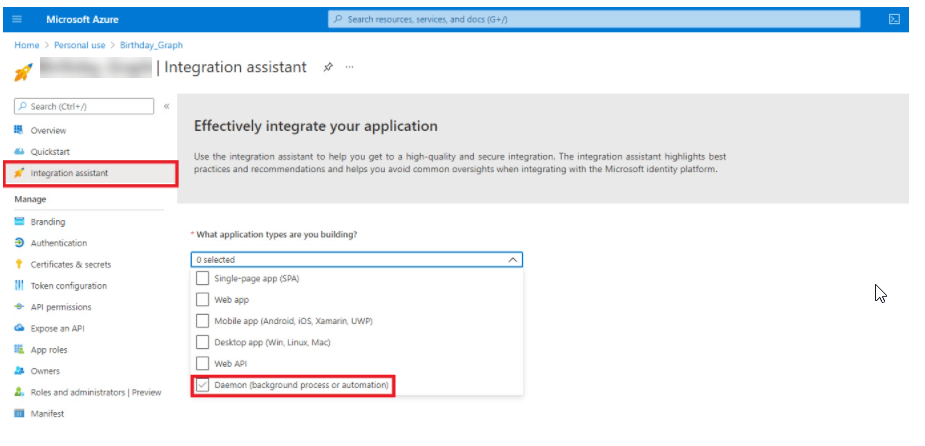This screenshot has height=446, width=925.
Task: Open Certificates & secrets
Action: (x=71, y=264)
